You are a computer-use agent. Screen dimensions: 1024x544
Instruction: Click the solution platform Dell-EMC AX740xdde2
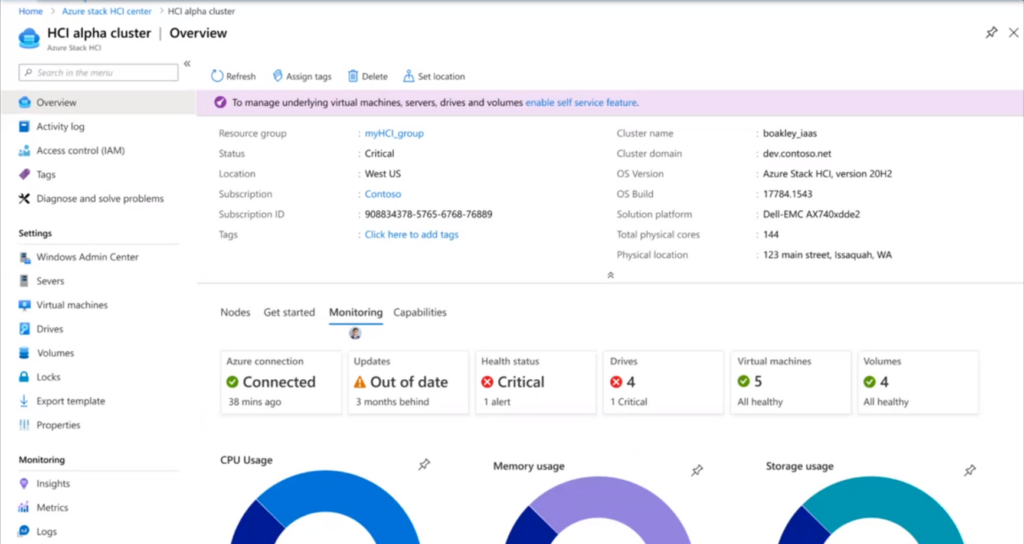click(x=811, y=214)
